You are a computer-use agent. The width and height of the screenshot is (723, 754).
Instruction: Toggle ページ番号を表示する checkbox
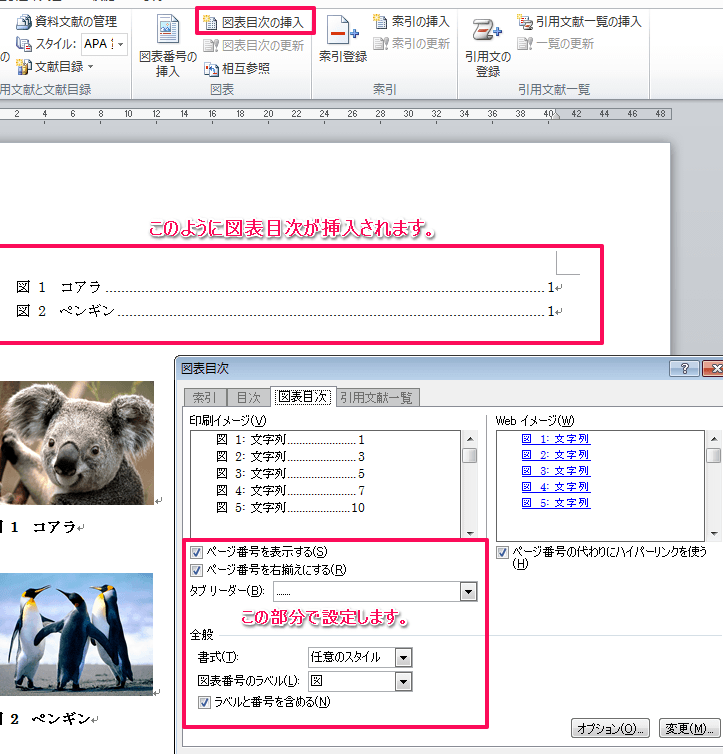[x=196, y=552]
